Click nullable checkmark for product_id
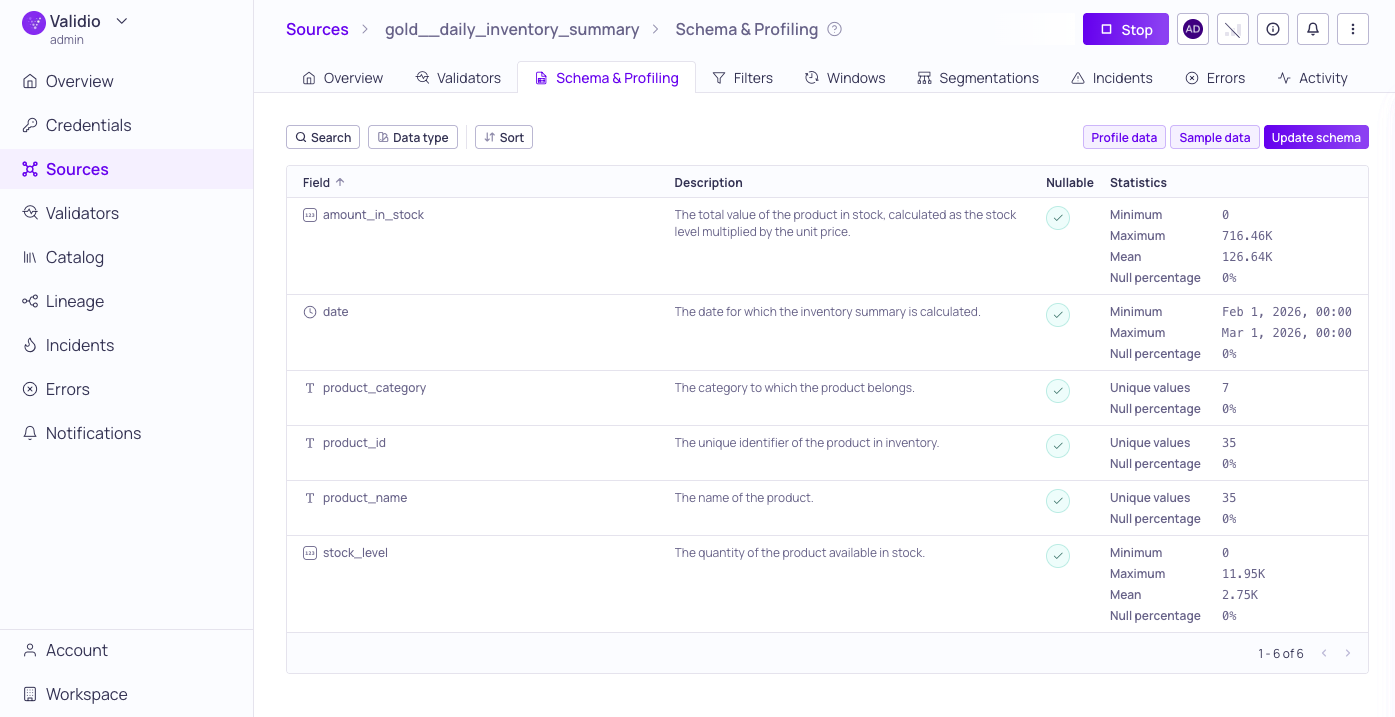 (1058, 446)
